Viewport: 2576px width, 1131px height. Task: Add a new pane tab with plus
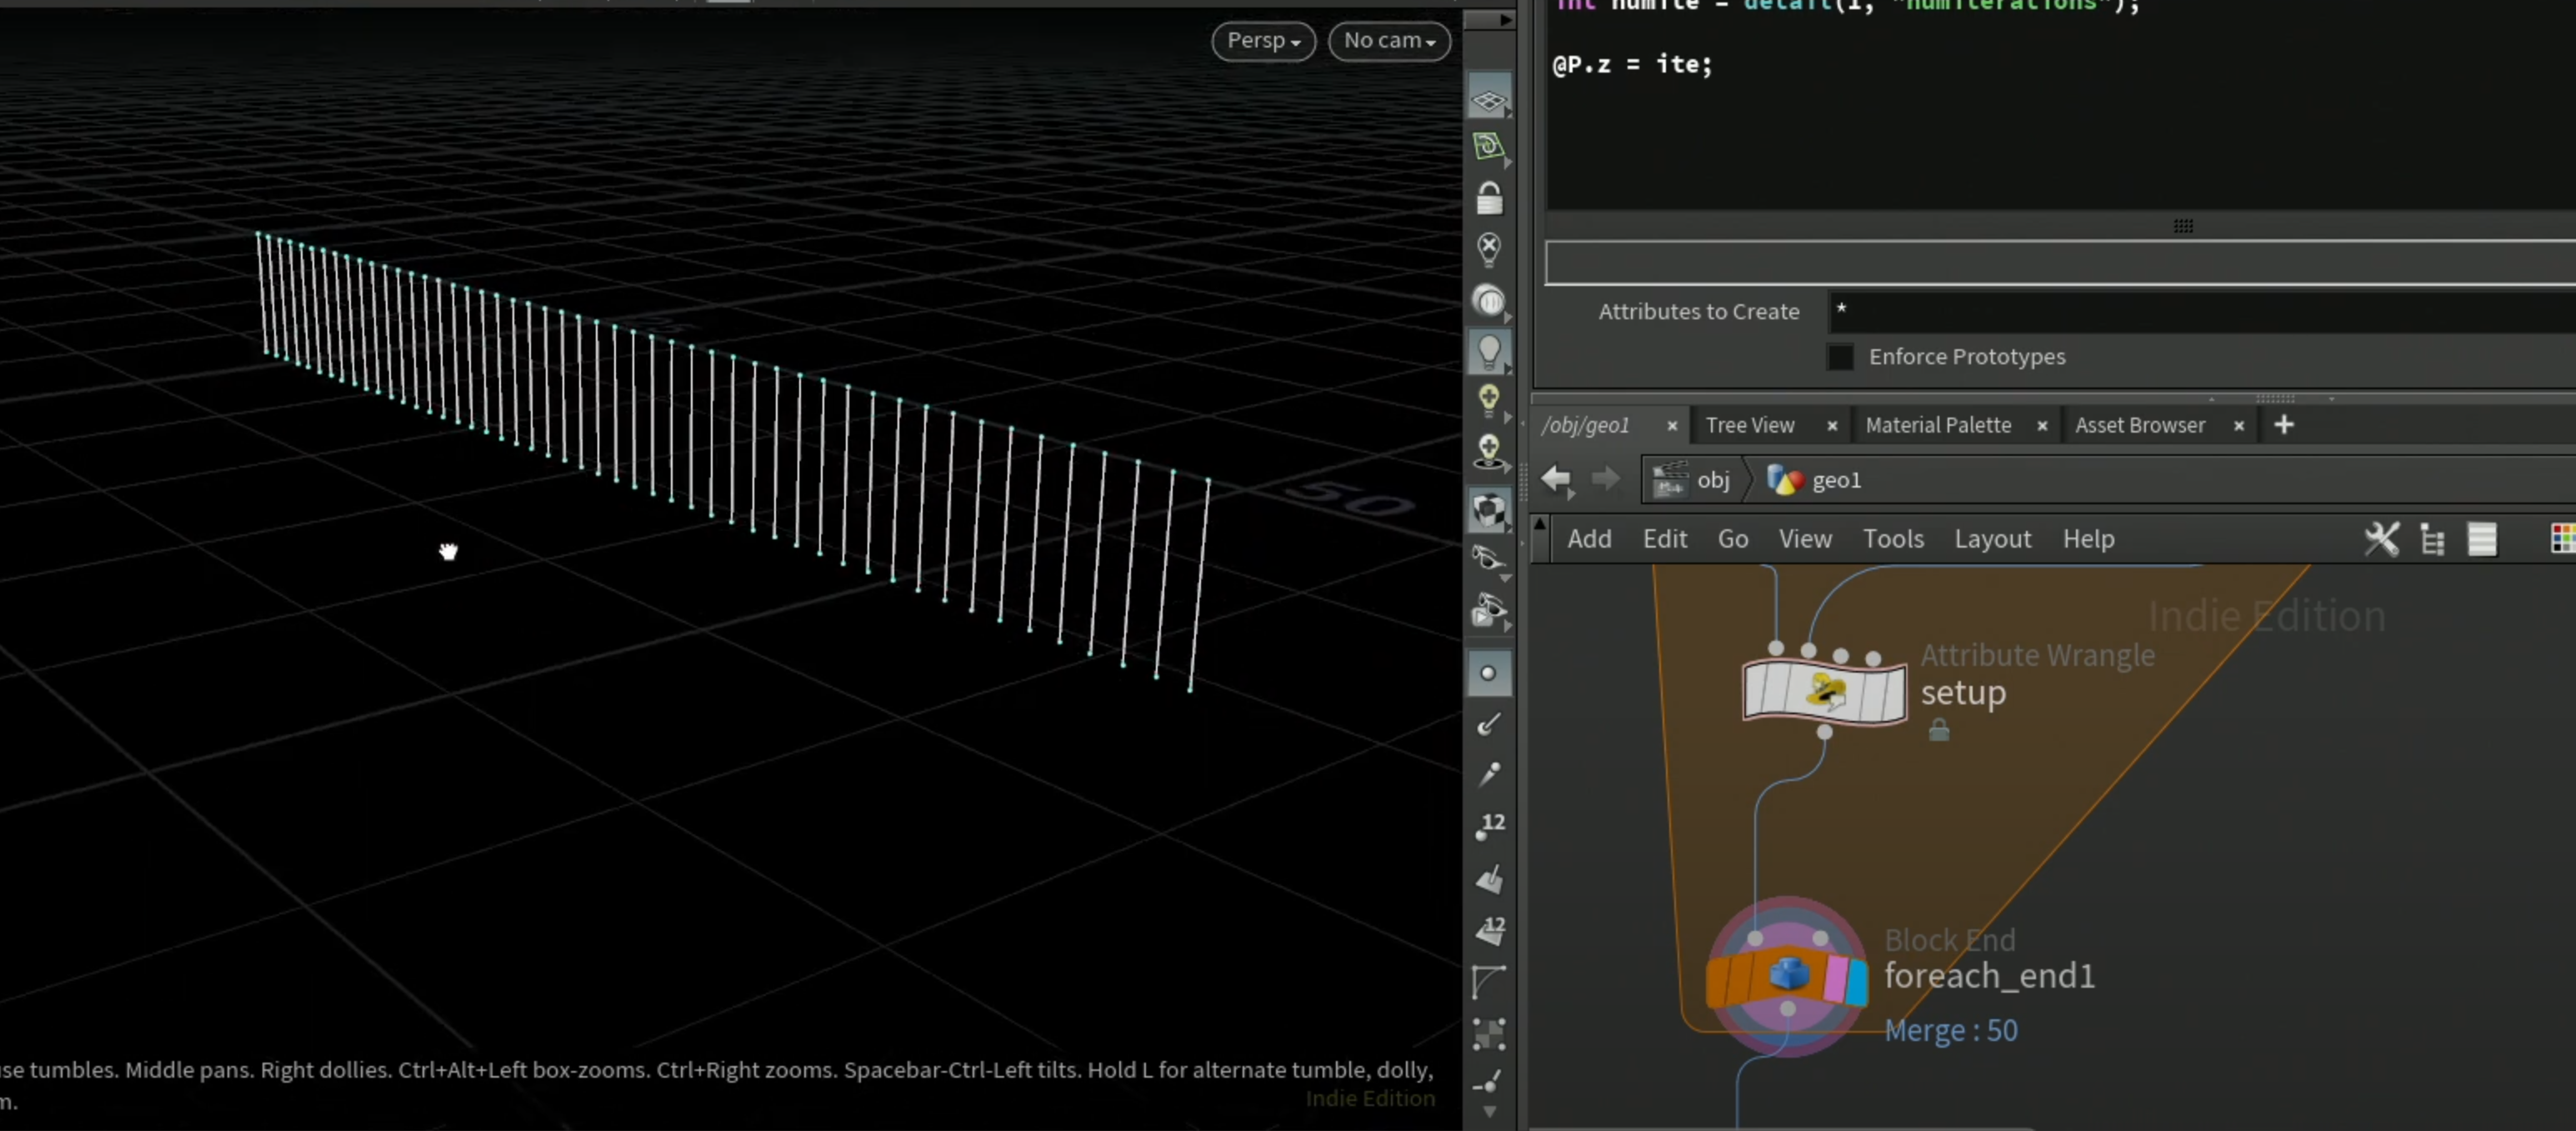tap(2283, 425)
